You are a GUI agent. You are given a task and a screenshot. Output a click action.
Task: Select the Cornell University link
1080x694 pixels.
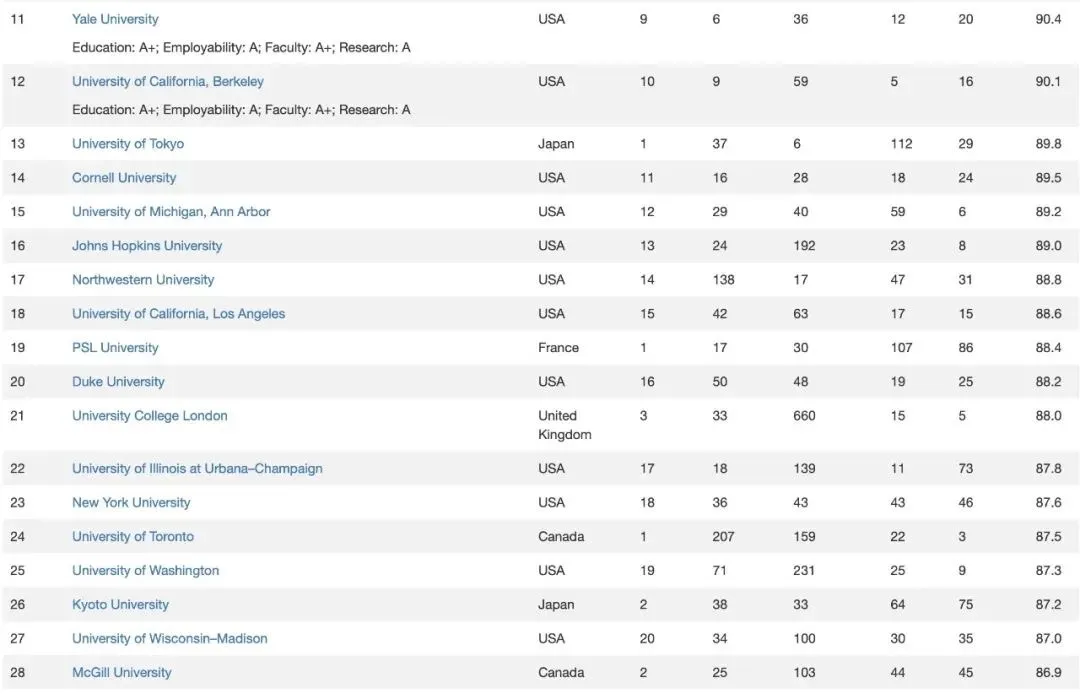pos(123,177)
